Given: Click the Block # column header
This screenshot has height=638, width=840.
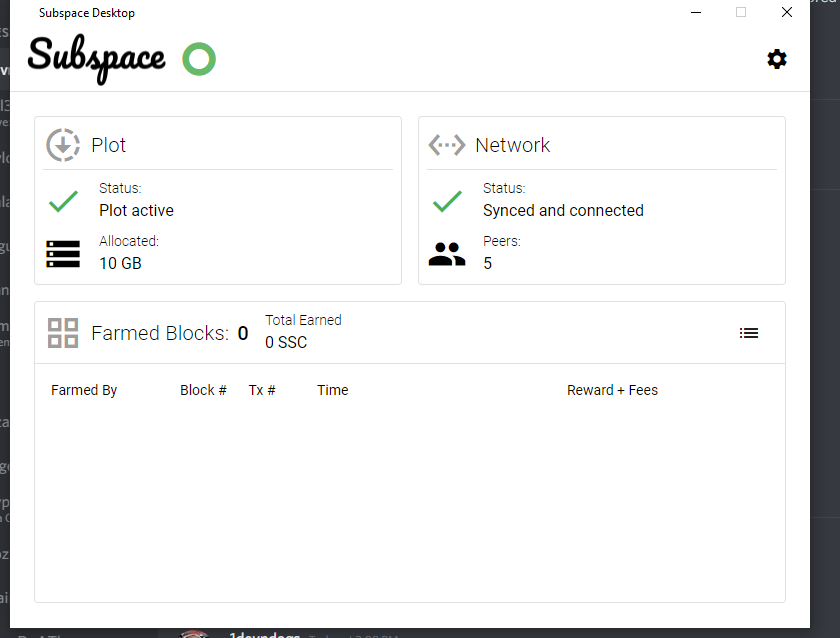Looking at the screenshot, I should click(x=203, y=390).
